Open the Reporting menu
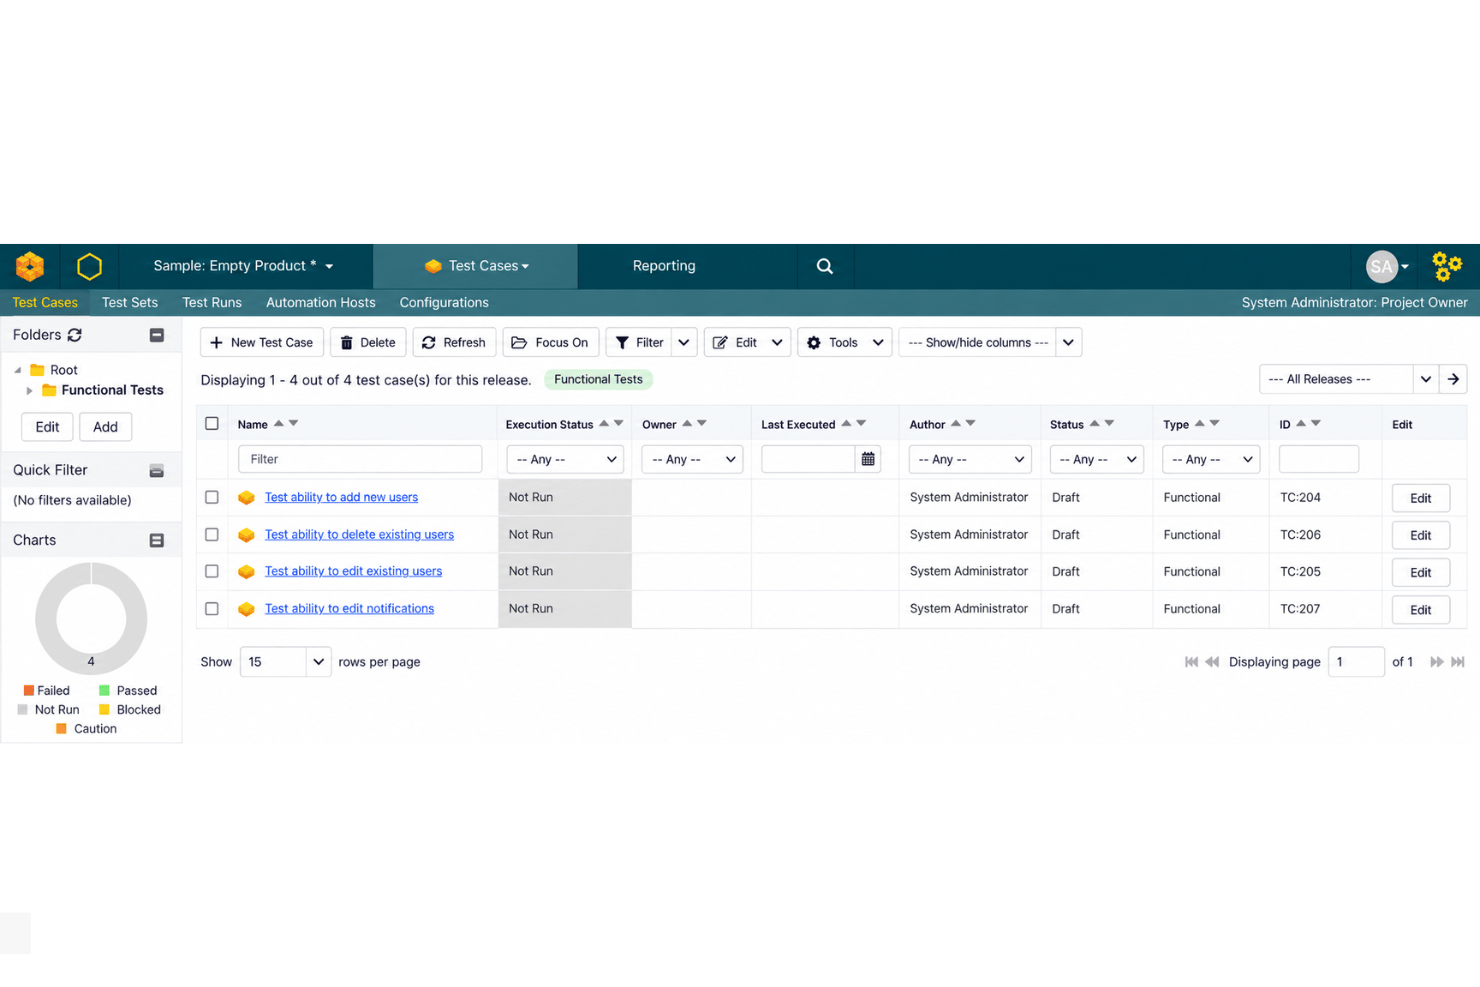Viewport: 1480px width, 987px height. tap(664, 266)
